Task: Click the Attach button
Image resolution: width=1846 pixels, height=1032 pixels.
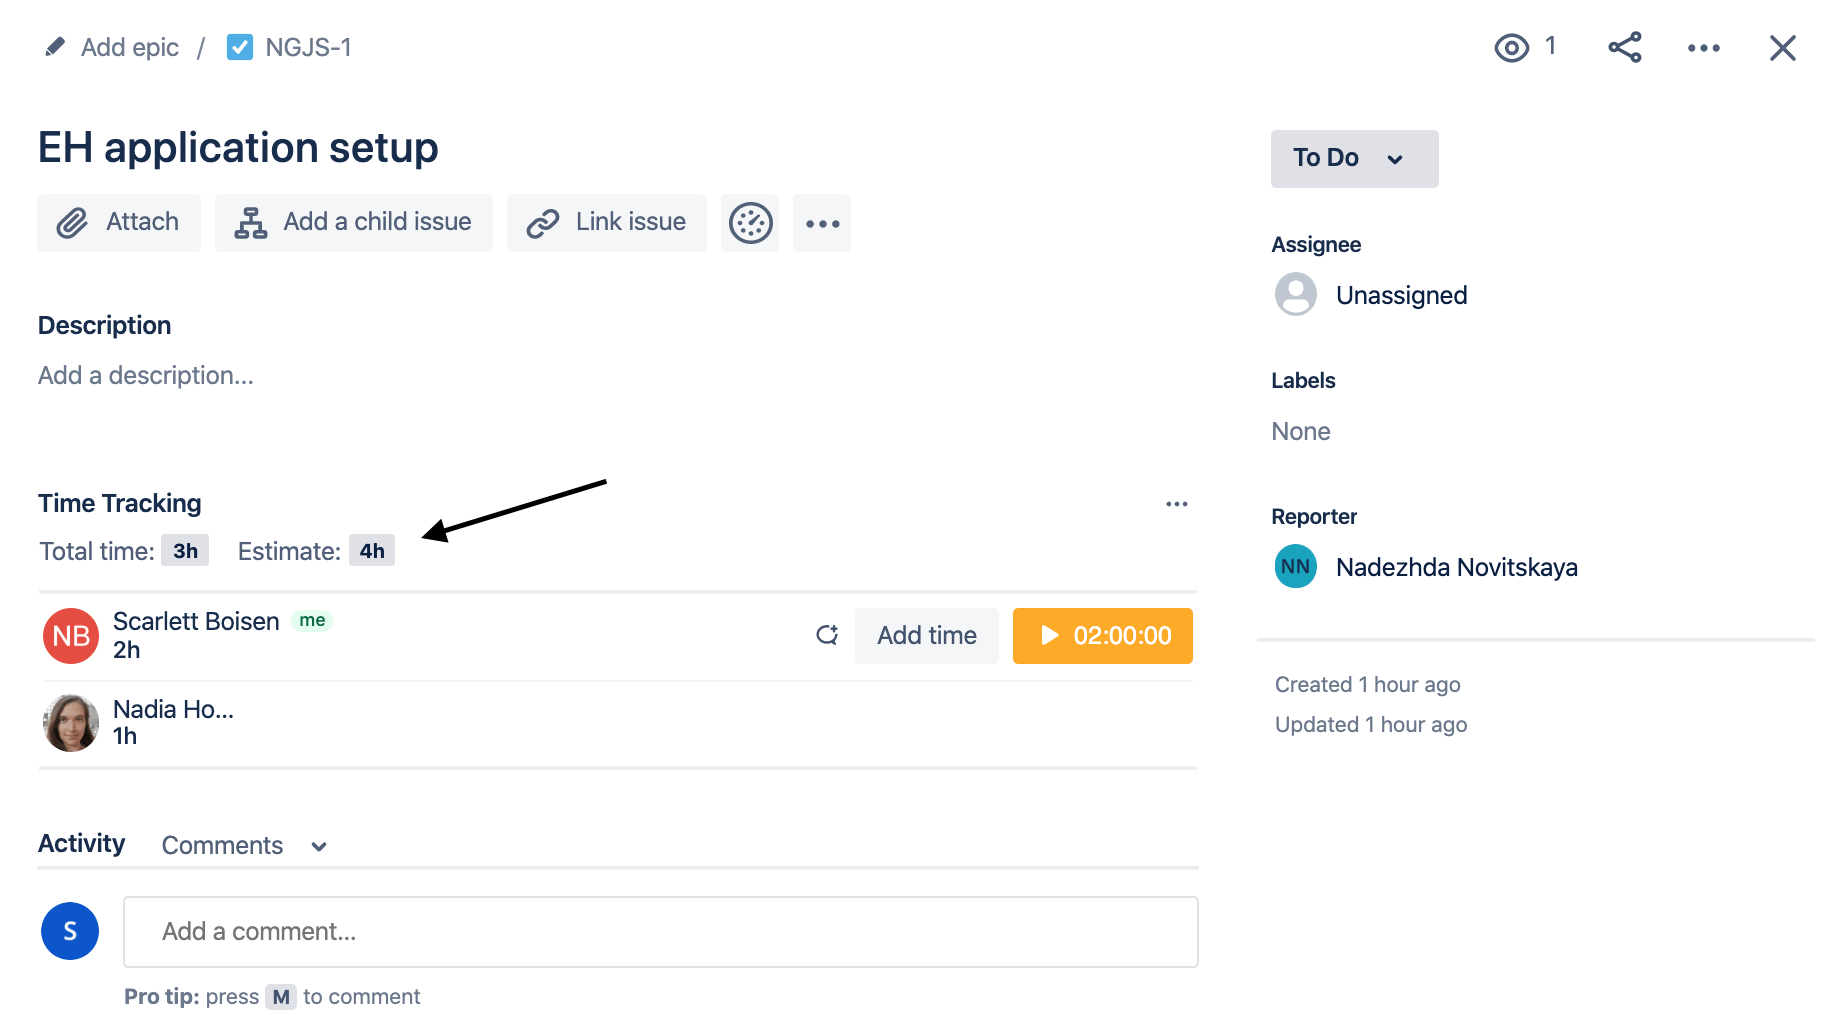Action: click(x=119, y=222)
